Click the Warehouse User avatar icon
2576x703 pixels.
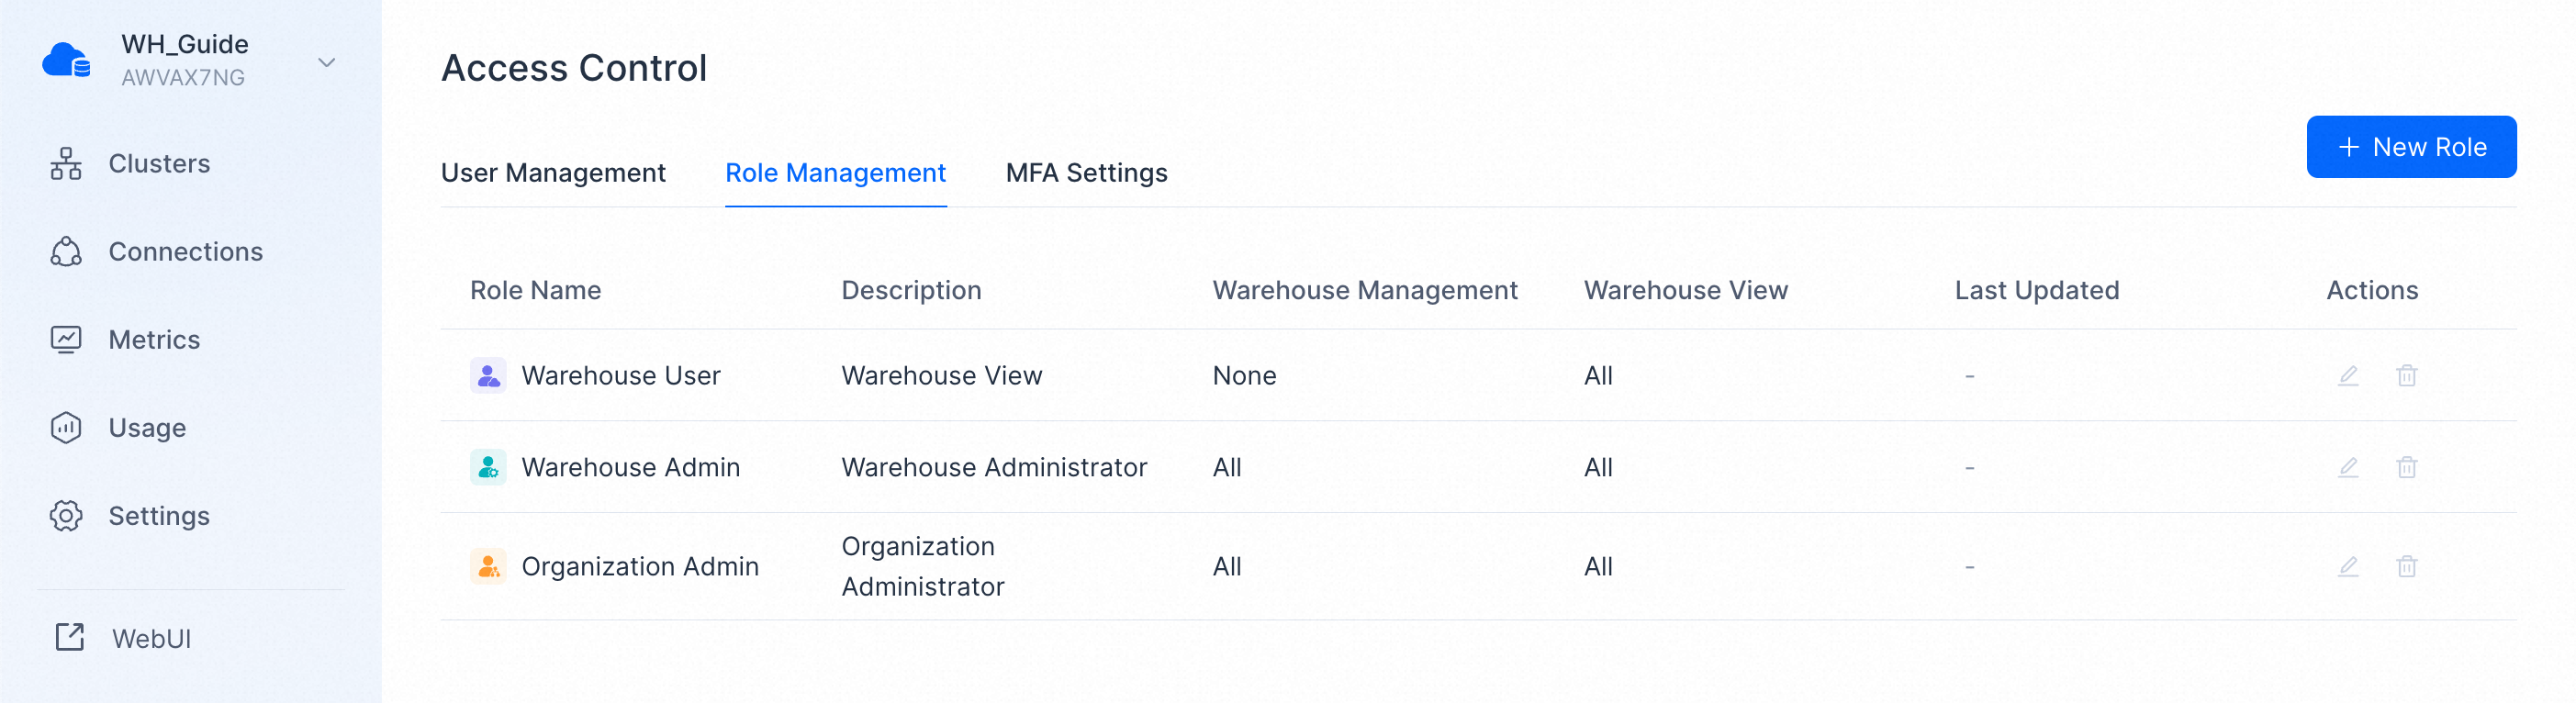tap(488, 376)
